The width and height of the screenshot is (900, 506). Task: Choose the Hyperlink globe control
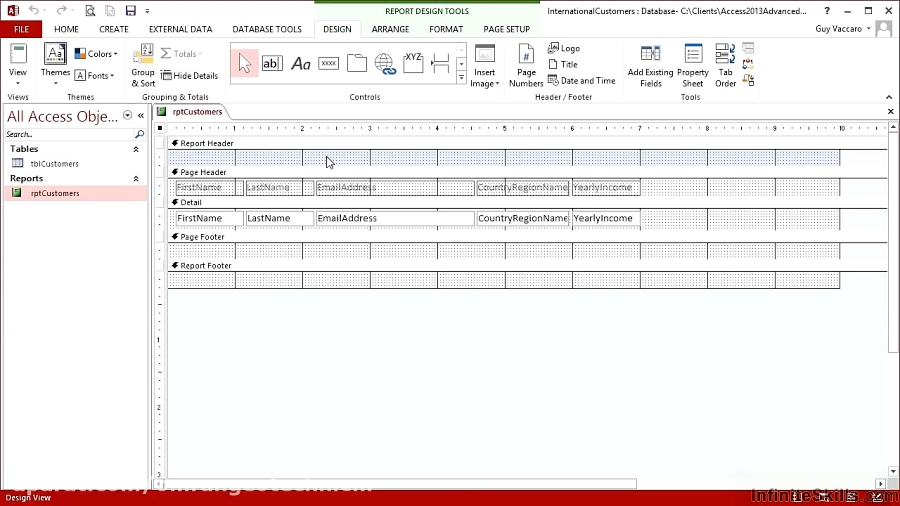click(385, 64)
